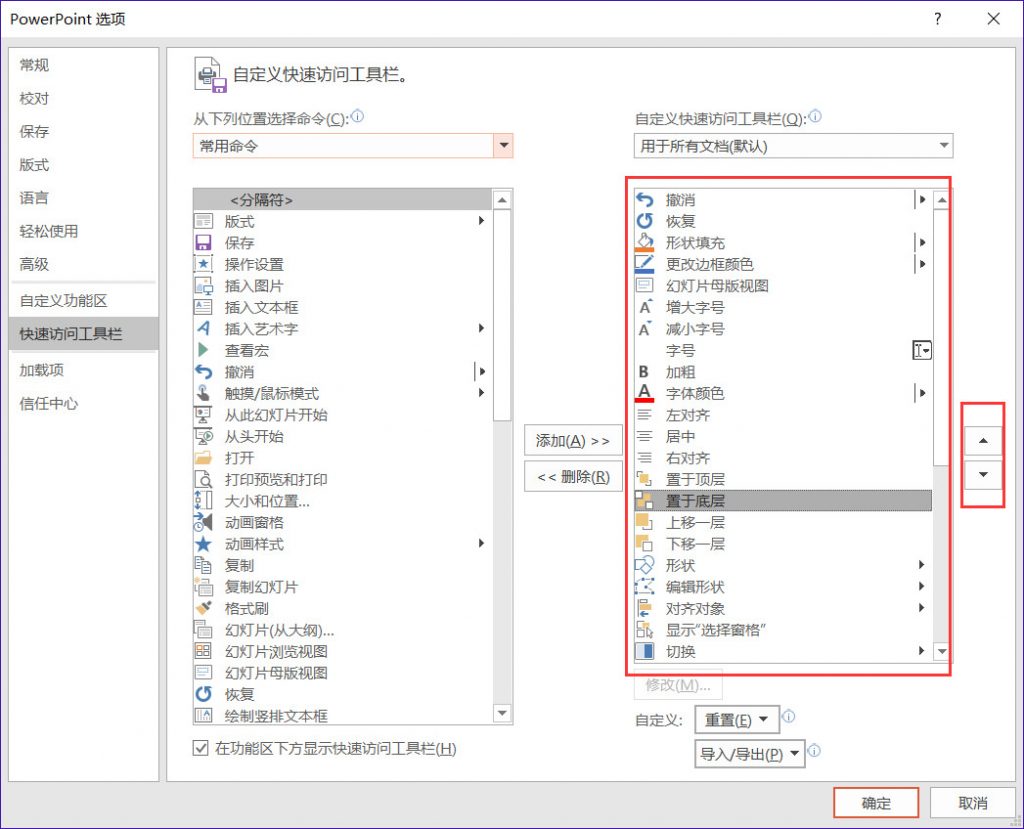This screenshot has width=1024, height=829.
Task: Click the 字体颜色 red A icon
Action: (x=645, y=393)
